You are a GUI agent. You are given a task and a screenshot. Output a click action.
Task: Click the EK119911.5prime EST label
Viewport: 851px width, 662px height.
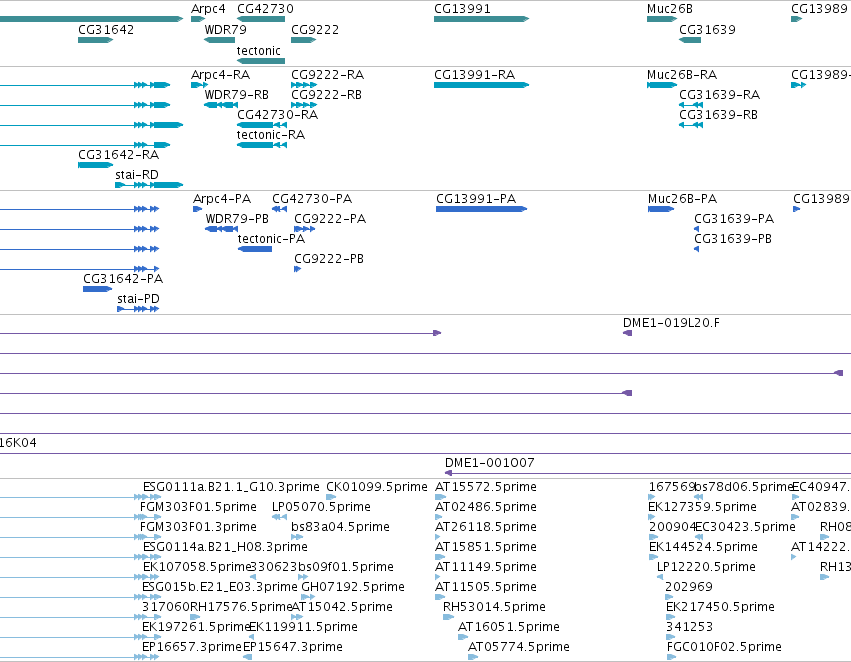click(303, 628)
